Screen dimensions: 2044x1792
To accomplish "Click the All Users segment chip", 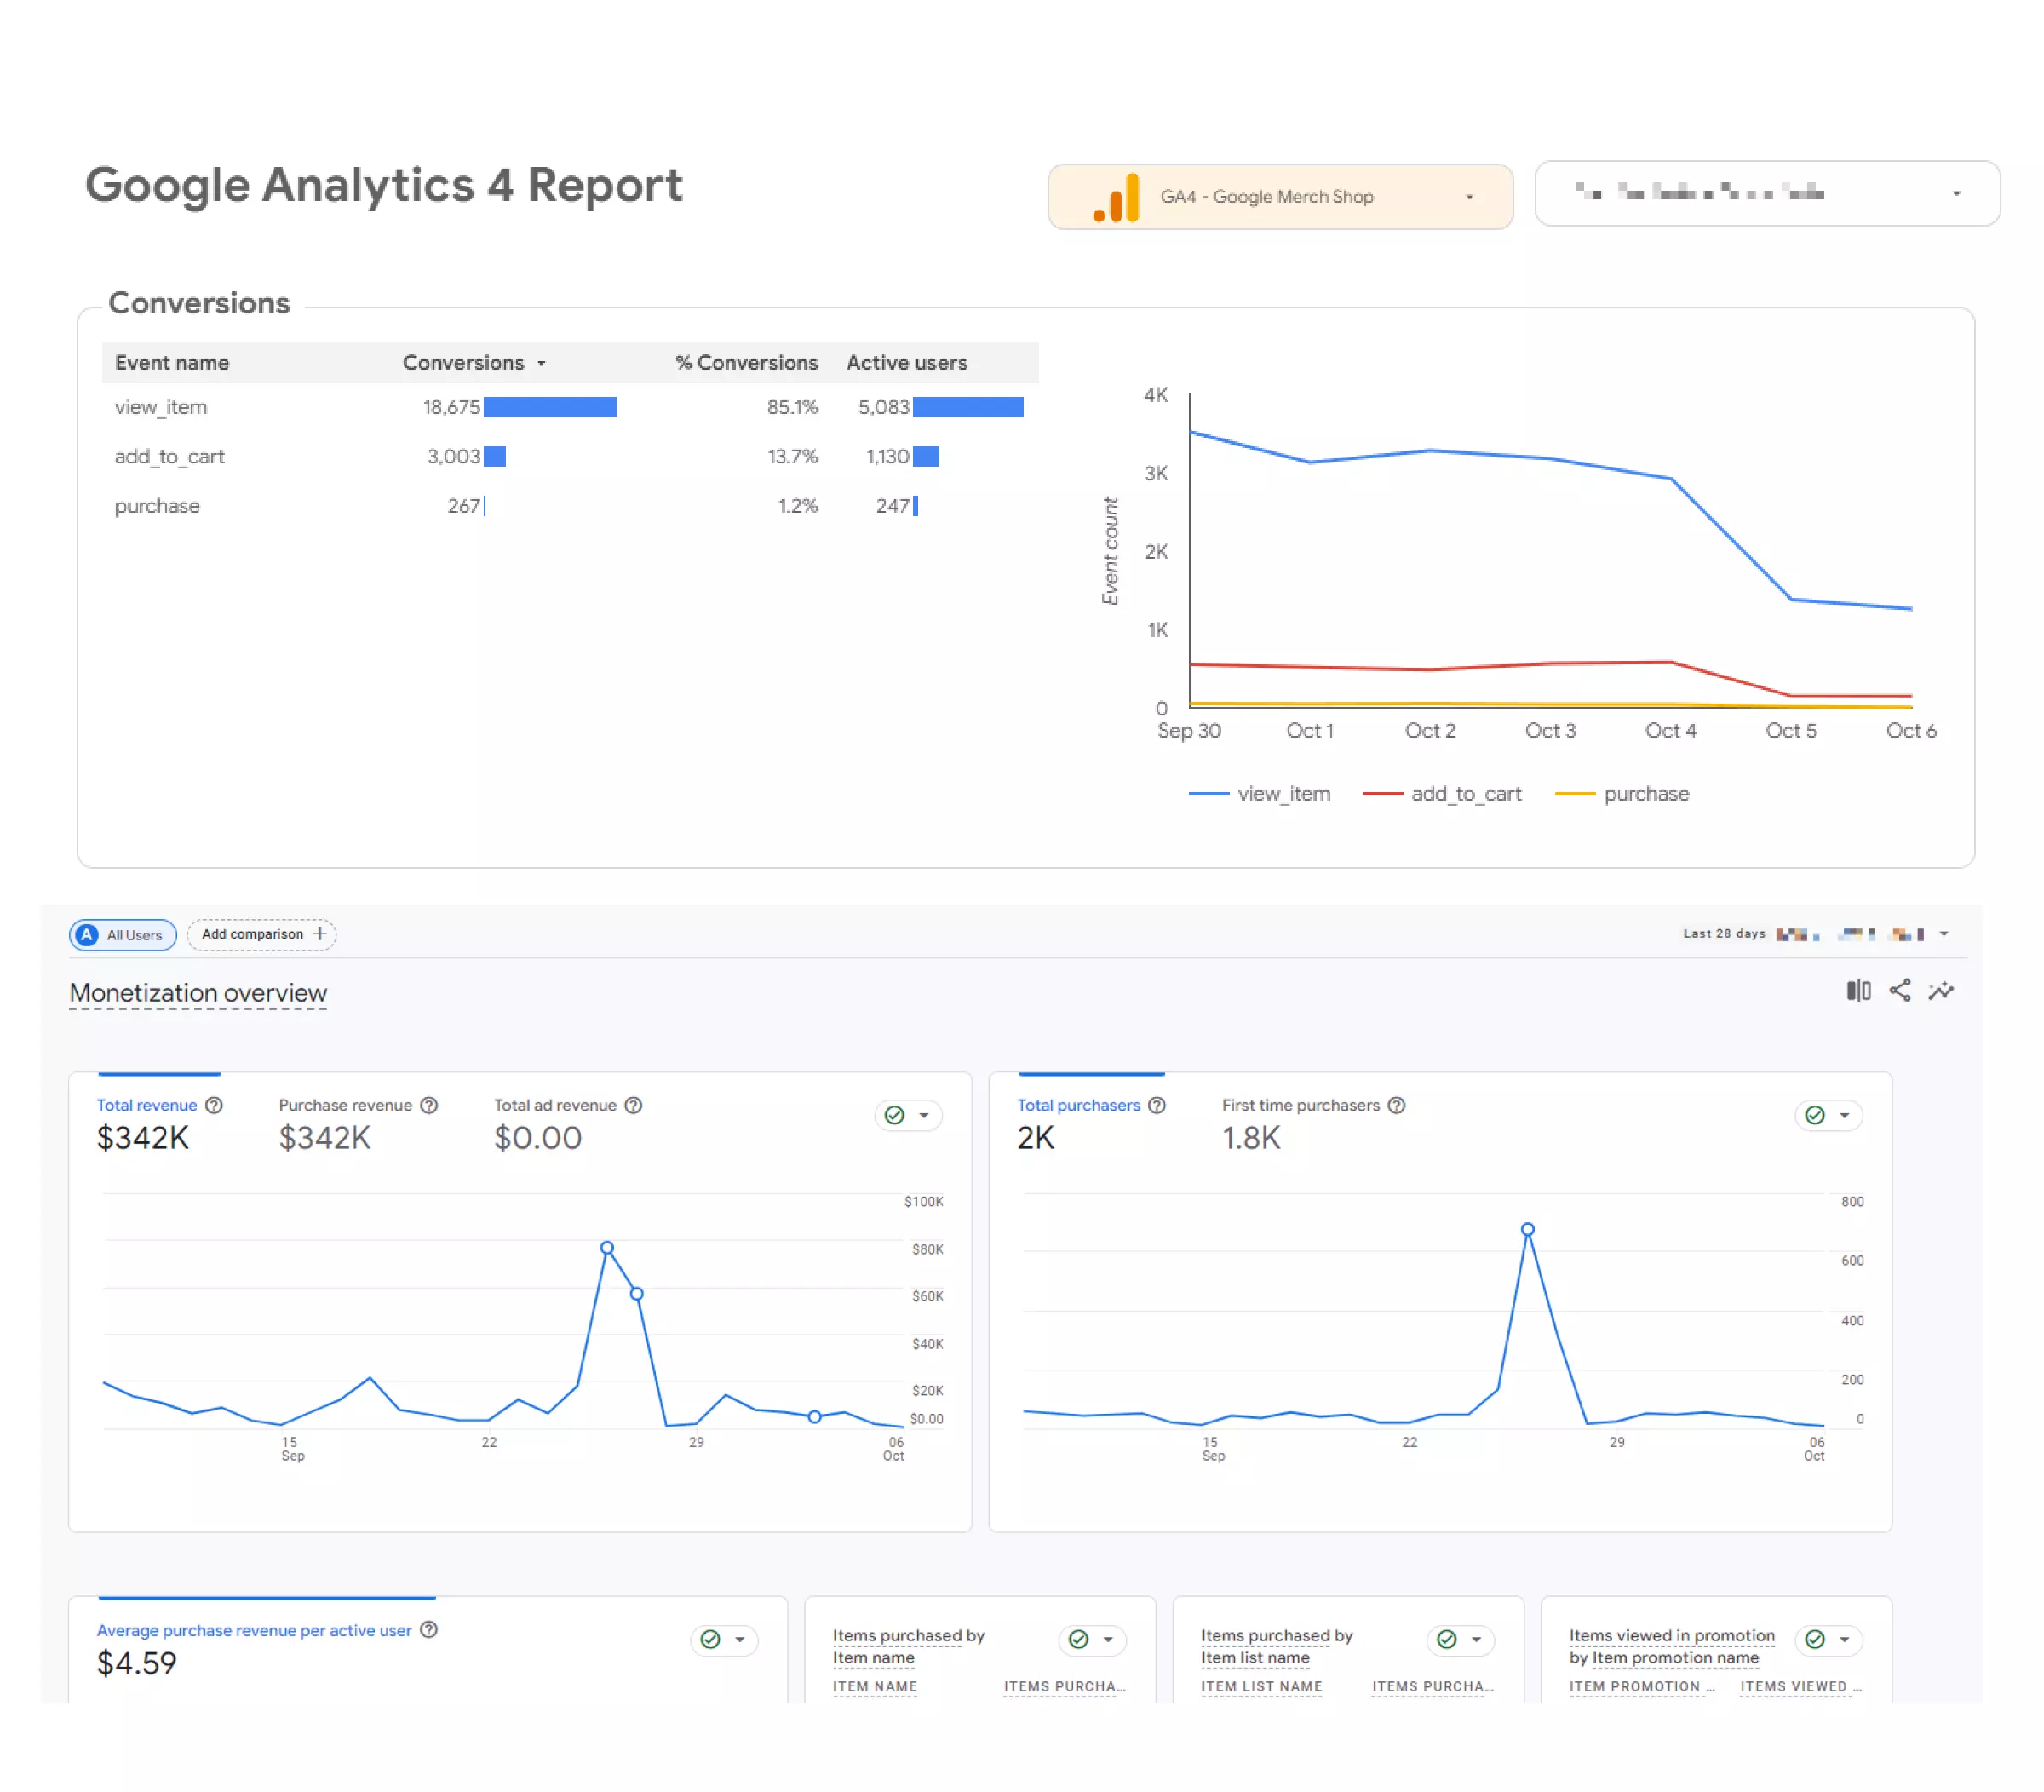I will pos(122,934).
